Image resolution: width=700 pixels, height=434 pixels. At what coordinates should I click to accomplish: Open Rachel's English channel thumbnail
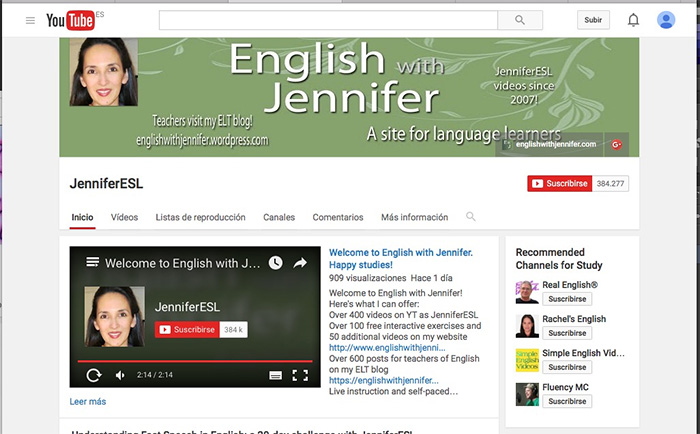click(527, 326)
